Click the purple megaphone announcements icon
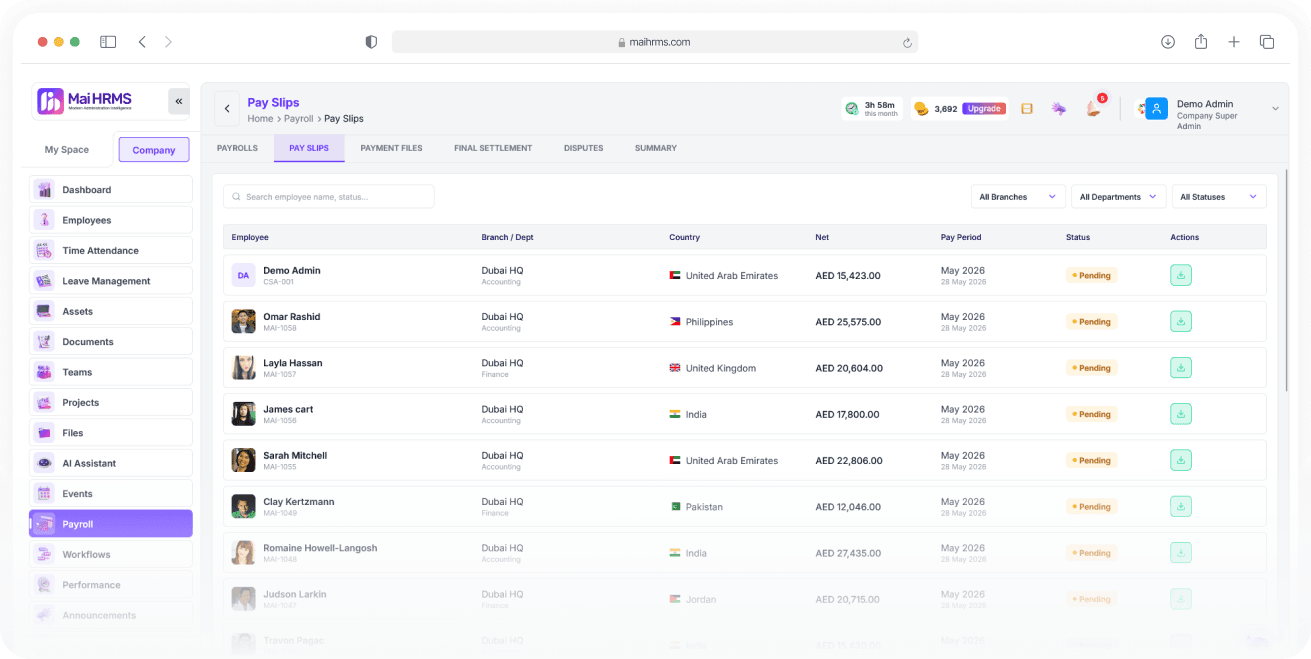1311x659 pixels. (x=1058, y=108)
